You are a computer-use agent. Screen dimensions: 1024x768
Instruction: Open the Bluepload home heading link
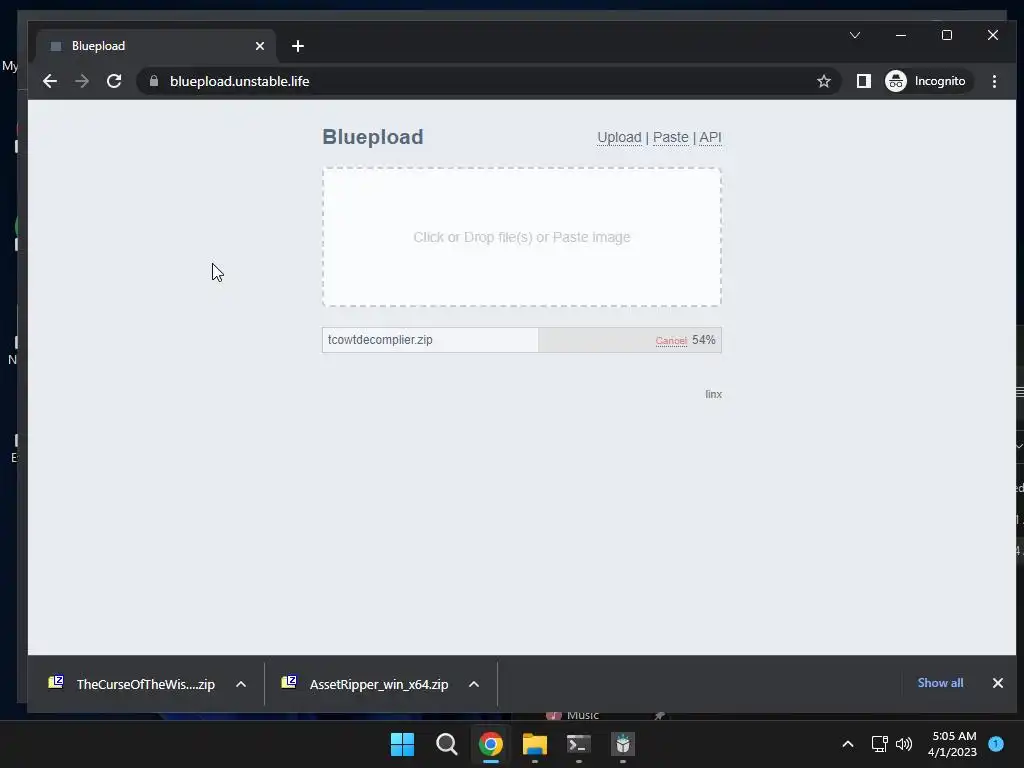[x=373, y=137]
